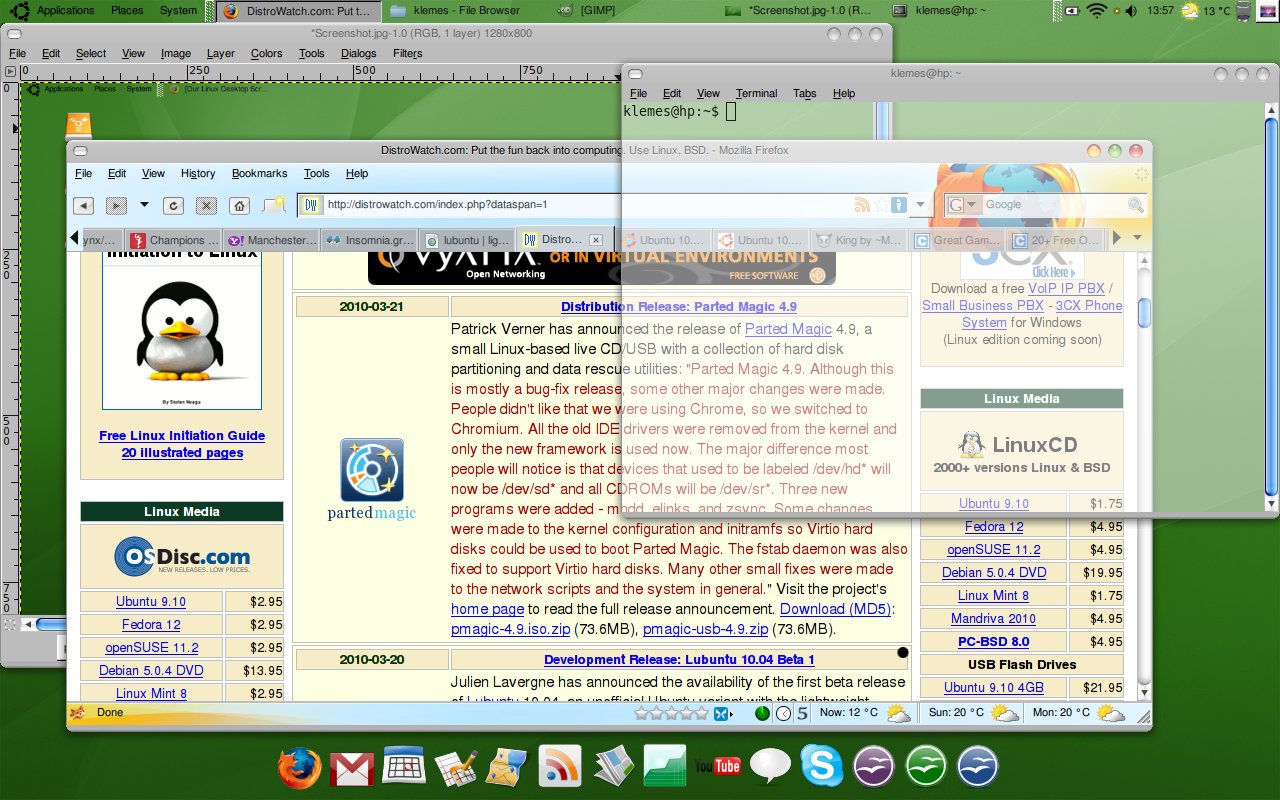Open Parted Magic 4.9 release link
1280x800 pixels.
pyautogui.click(x=679, y=306)
